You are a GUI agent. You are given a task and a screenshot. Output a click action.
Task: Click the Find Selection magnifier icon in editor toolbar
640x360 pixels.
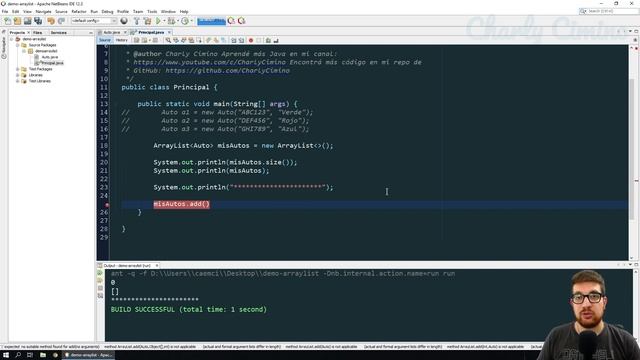point(168,40)
